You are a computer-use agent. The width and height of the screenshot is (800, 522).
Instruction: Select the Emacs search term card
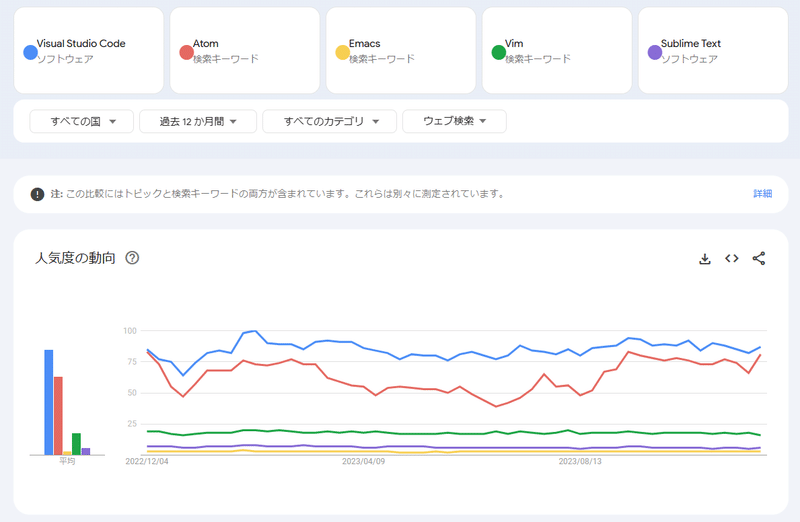point(401,51)
